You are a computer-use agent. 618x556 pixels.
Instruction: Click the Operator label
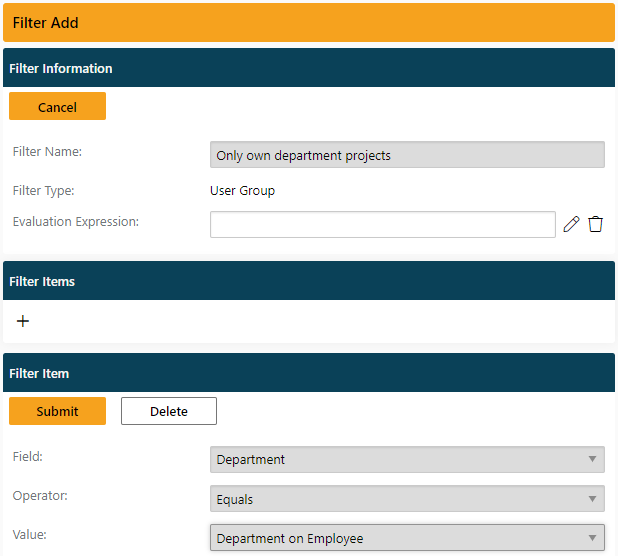[40, 496]
